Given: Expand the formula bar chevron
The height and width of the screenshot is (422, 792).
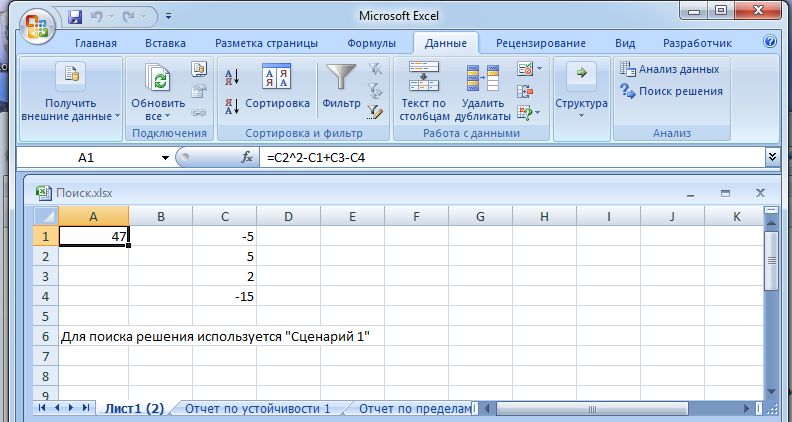Looking at the screenshot, I should point(772,158).
